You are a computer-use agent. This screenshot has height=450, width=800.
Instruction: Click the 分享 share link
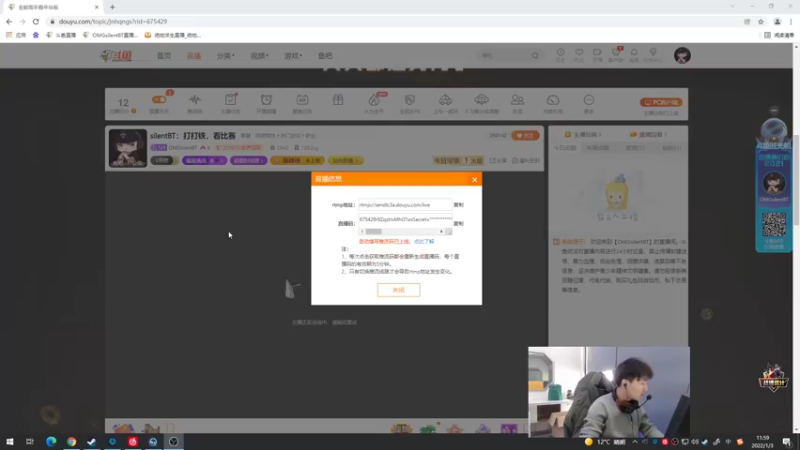click(x=498, y=161)
